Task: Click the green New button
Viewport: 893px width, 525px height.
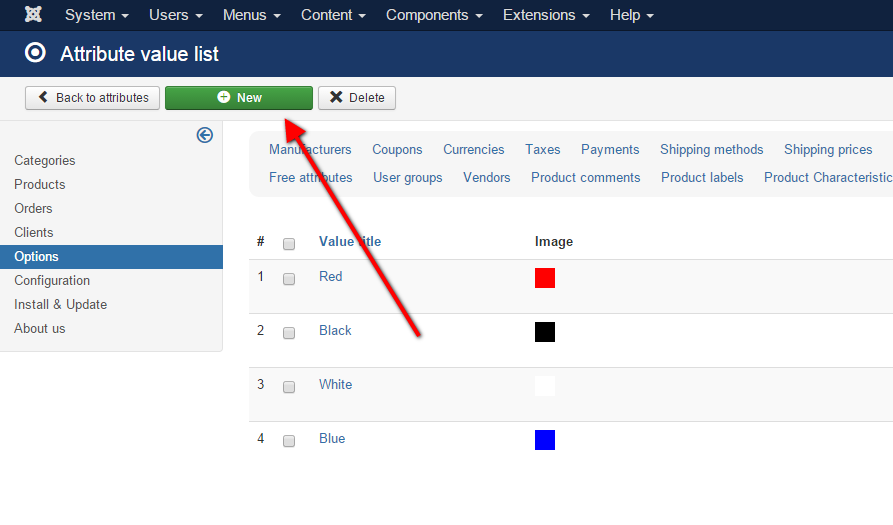Action: (239, 97)
